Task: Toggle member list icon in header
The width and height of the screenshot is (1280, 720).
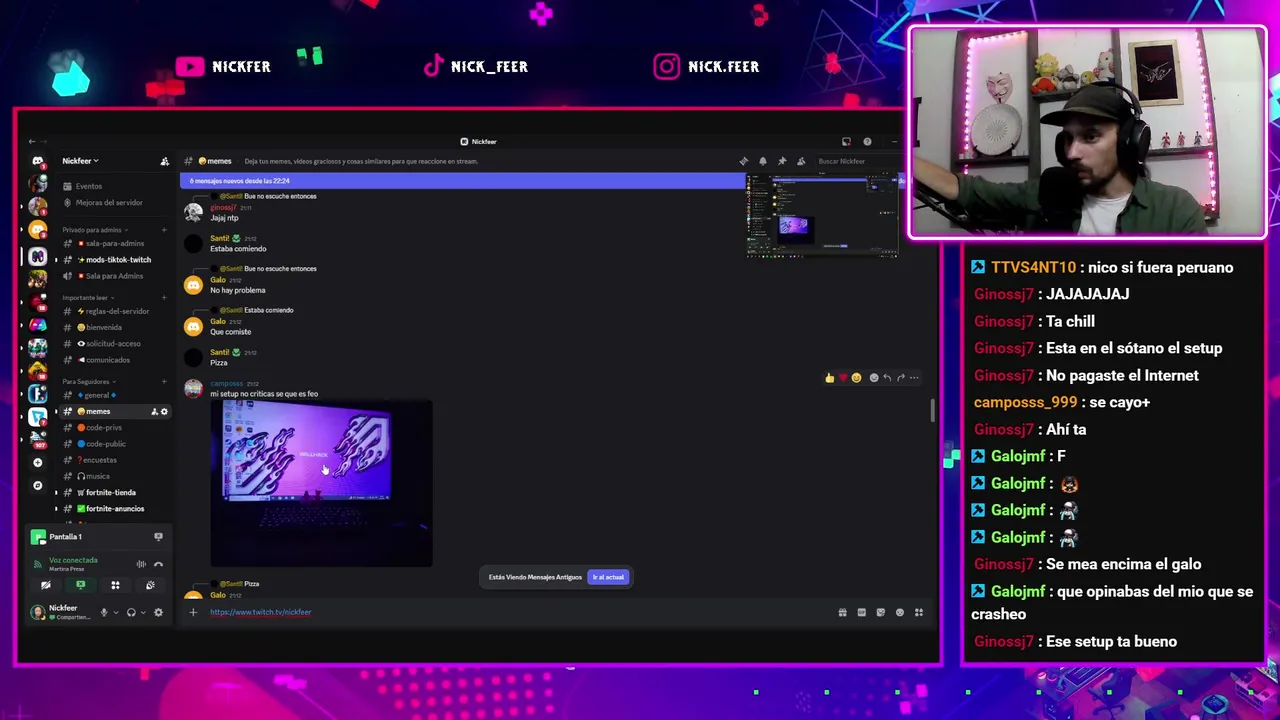Action: click(x=801, y=161)
